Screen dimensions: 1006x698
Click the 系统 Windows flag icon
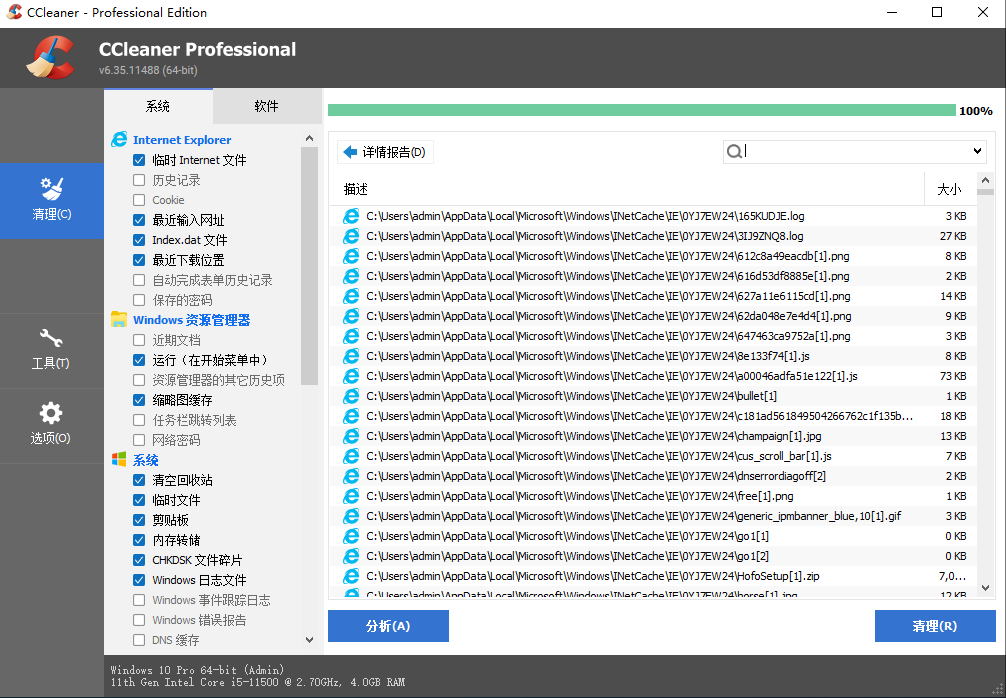click(119, 459)
